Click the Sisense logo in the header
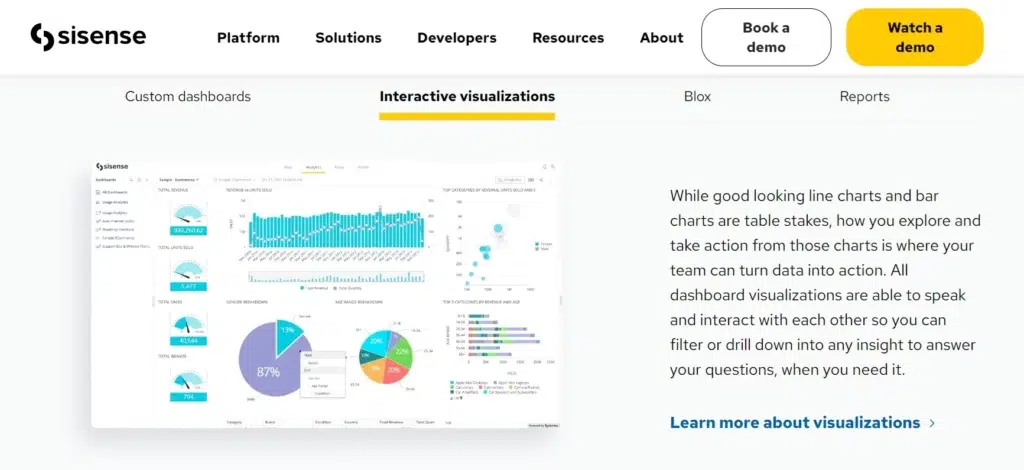 [88, 37]
